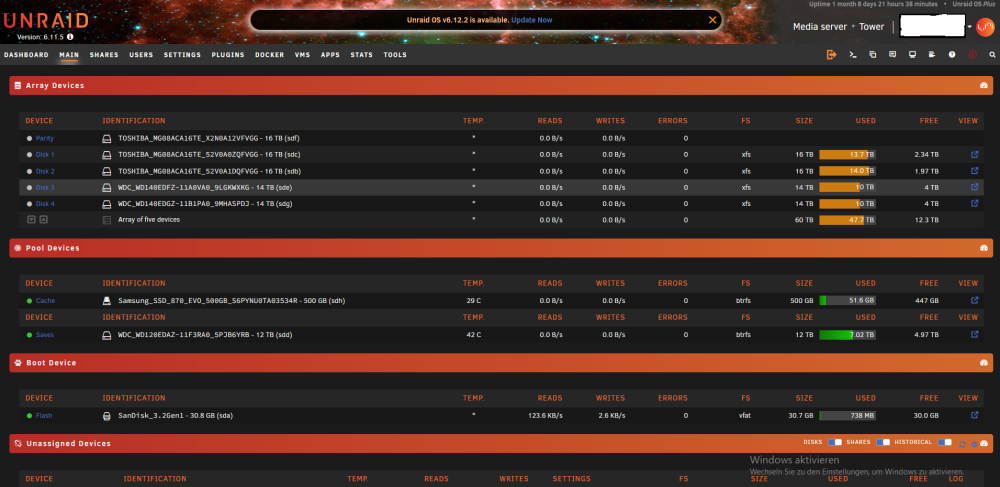
Task: Open the Cache pool device link
Action: pyautogui.click(x=45, y=301)
